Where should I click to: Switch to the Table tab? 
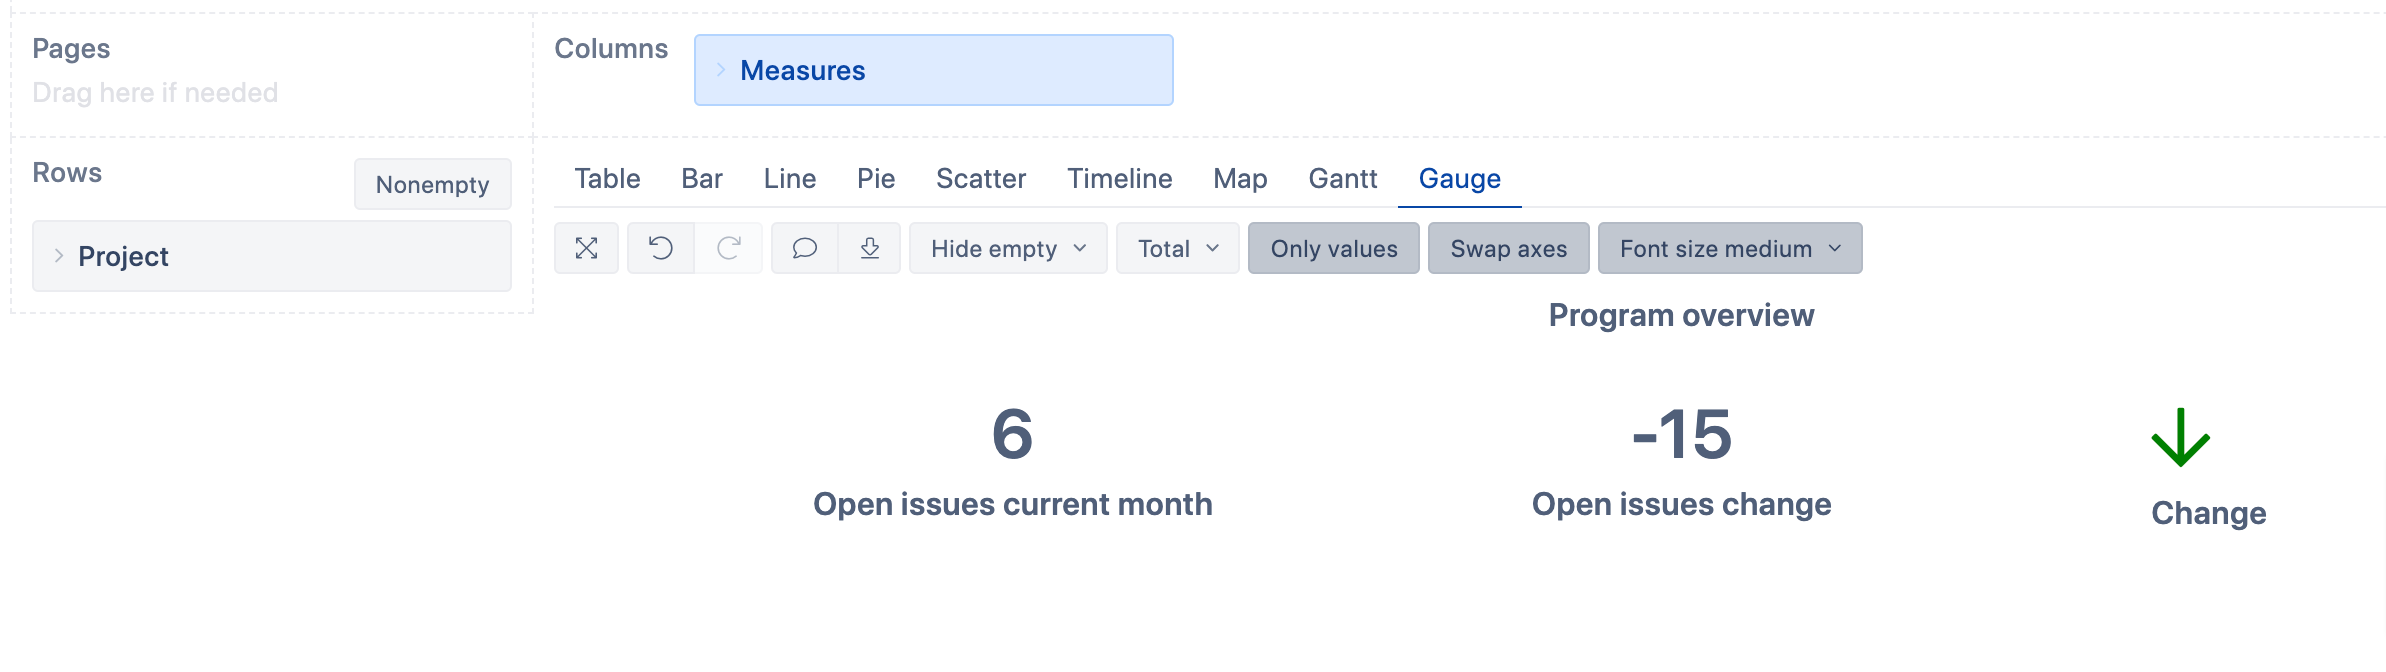[607, 178]
